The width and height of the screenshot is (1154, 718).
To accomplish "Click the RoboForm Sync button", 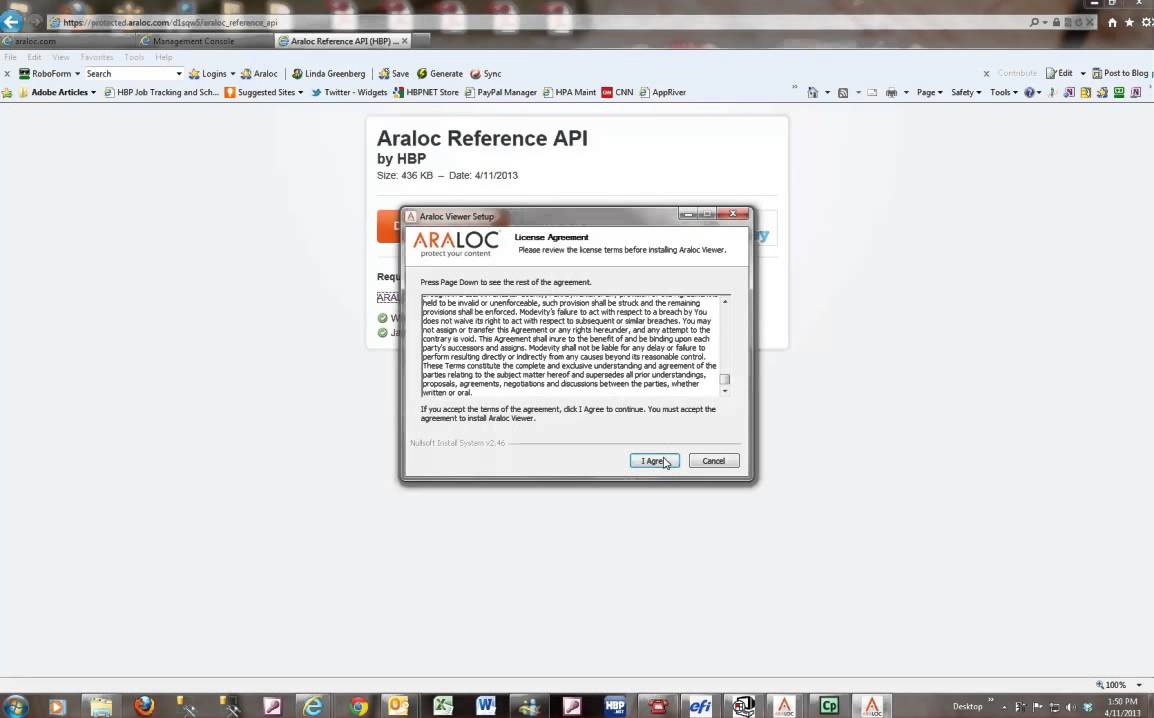I will click(486, 74).
